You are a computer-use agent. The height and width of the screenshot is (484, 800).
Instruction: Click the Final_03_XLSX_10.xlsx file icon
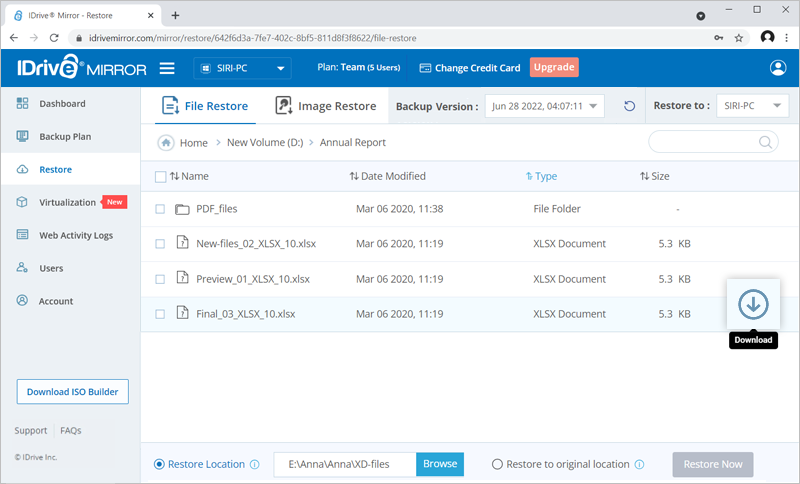182,312
